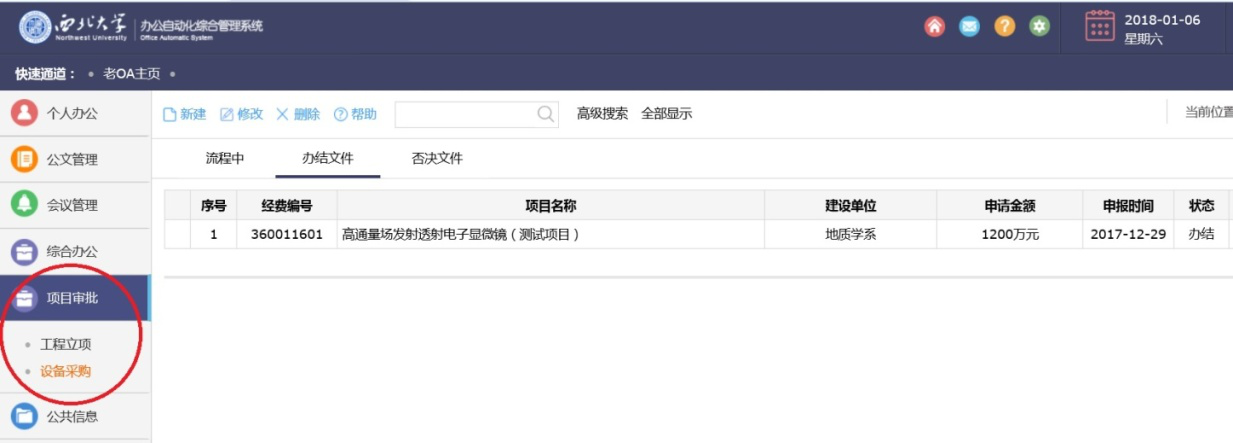The image size is (1233, 443).
Task: Click the 帮助 help toolbar button
Action: pyautogui.click(x=355, y=114)
